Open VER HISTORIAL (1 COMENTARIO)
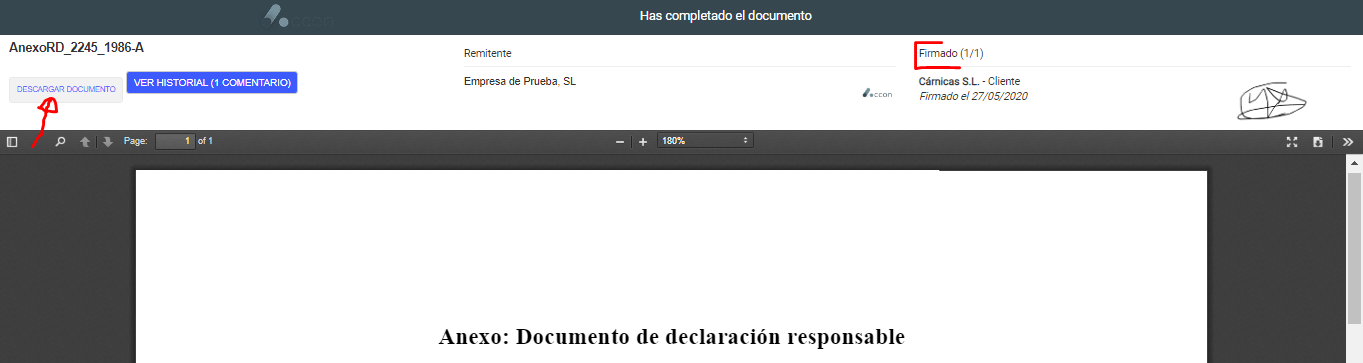Image resolution: width=1363 pixels, height=363 pixels. (212, 82)
